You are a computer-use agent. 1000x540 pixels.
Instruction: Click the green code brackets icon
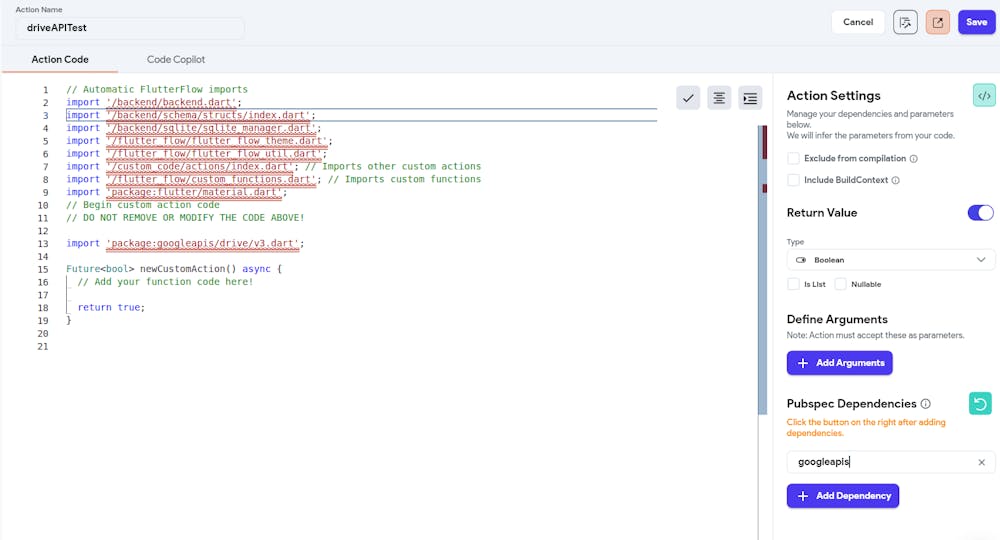984,95
